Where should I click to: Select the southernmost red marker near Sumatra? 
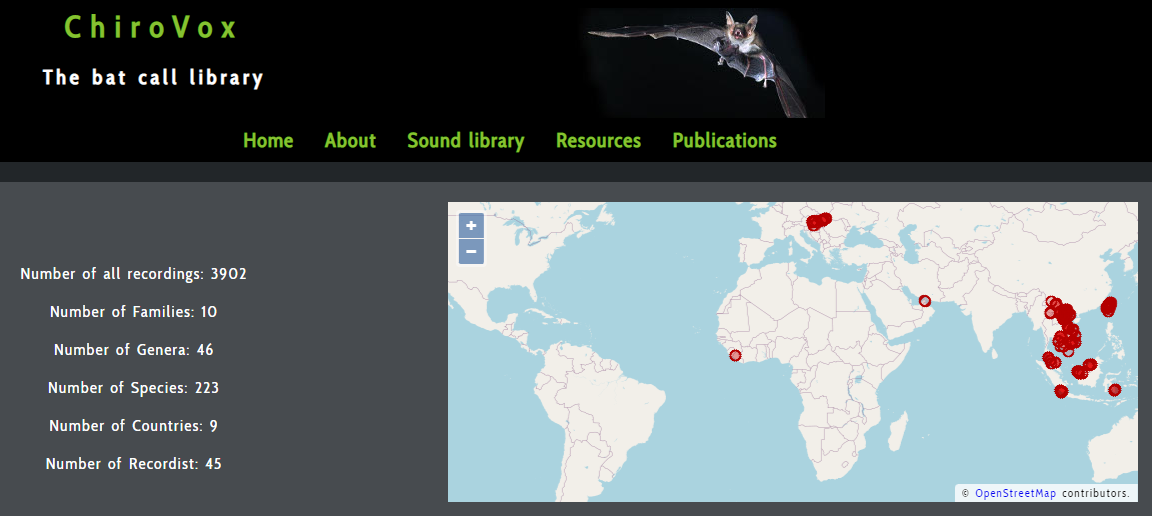[1062, 392]
